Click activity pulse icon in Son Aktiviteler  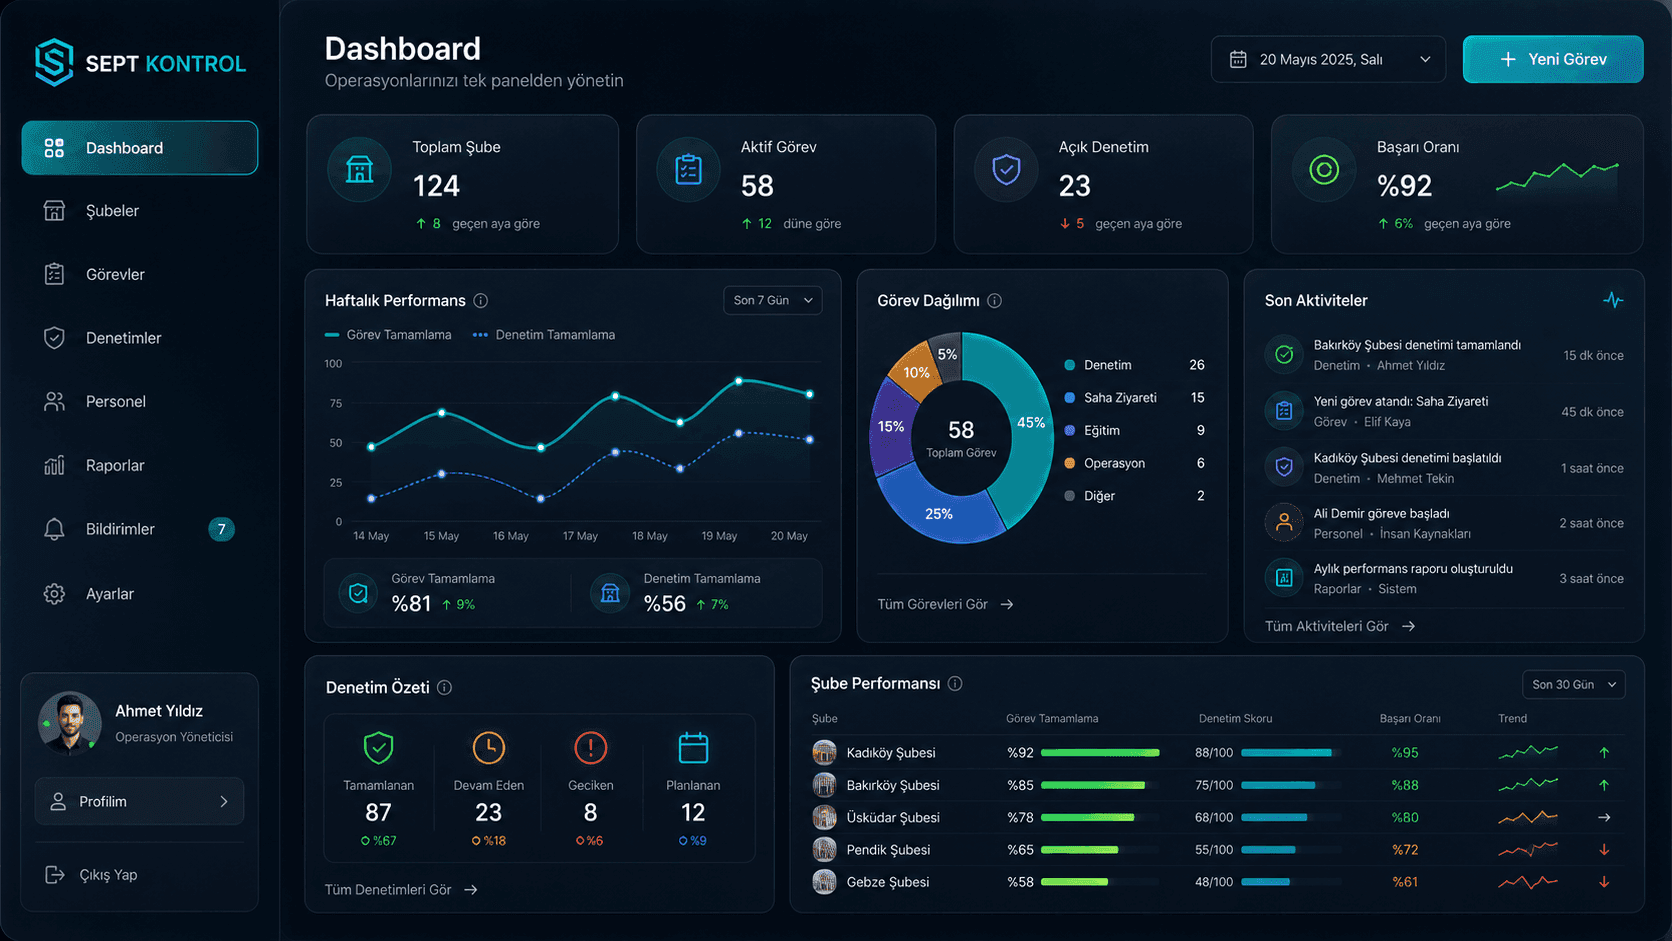tap(1613, 300)
